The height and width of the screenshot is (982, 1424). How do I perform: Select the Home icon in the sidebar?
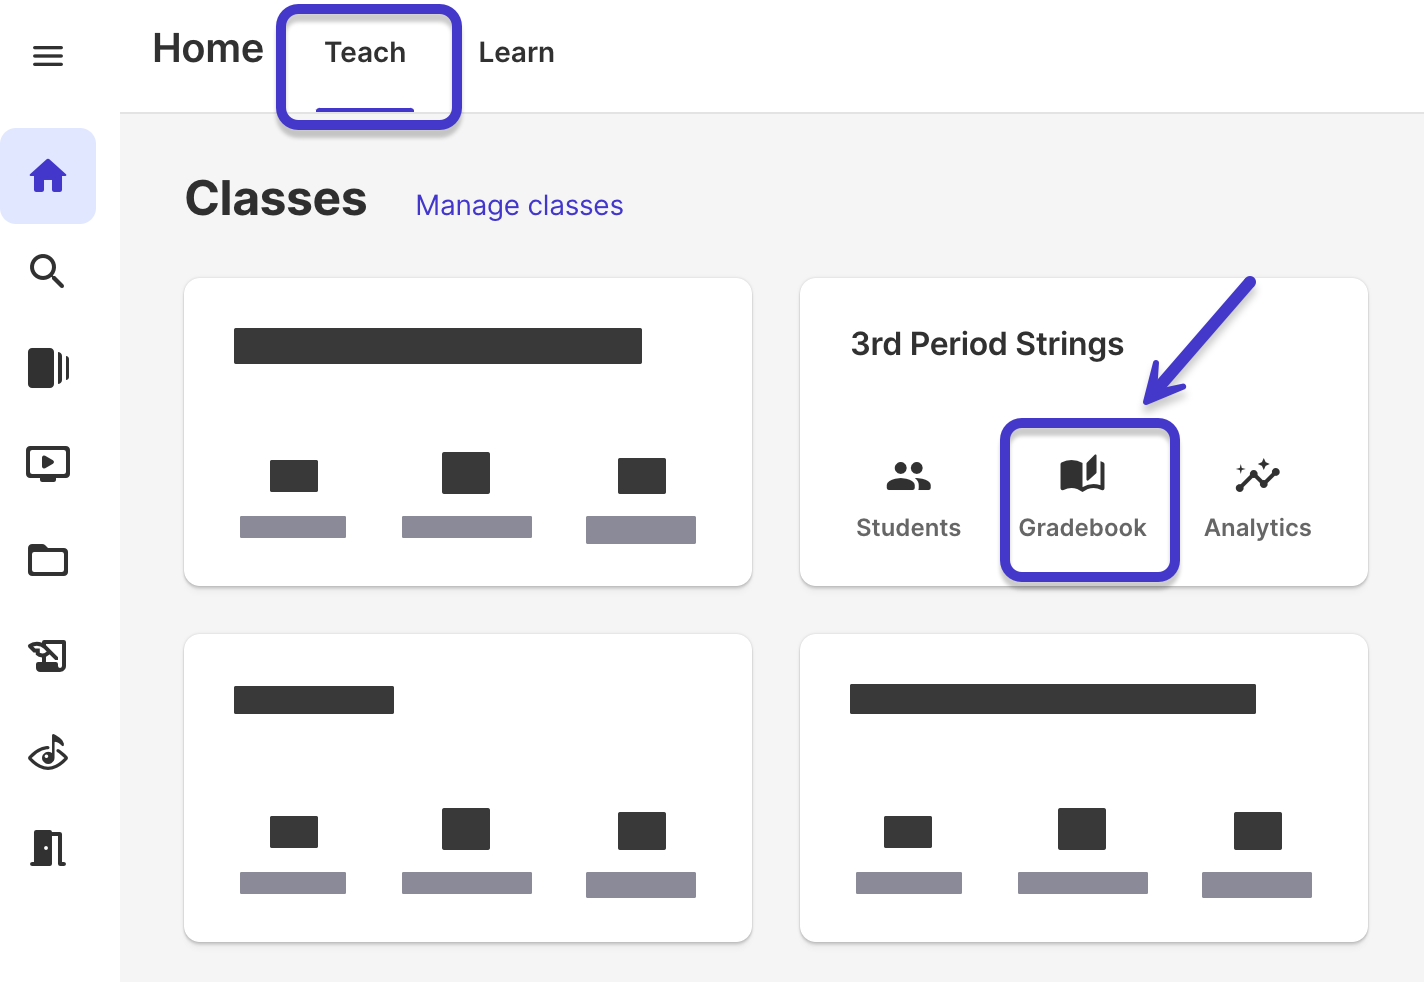48,176
